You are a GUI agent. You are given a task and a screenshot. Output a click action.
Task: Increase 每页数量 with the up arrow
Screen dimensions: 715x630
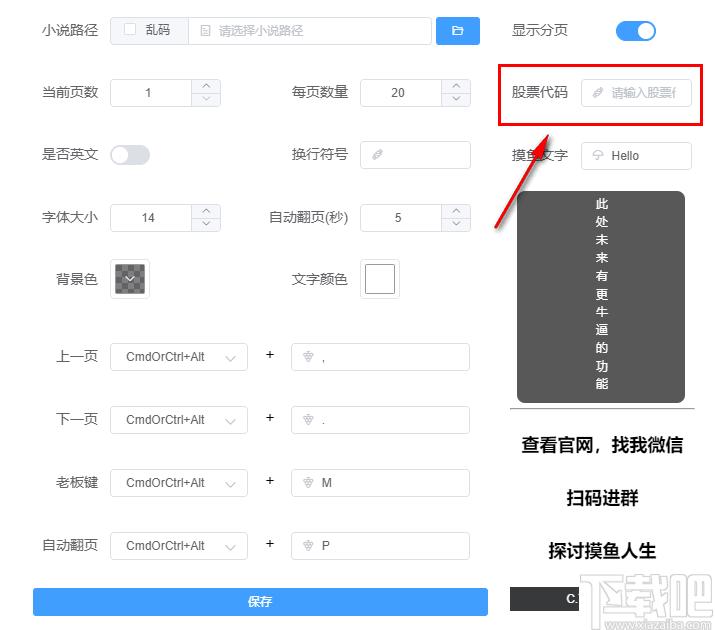456,86
